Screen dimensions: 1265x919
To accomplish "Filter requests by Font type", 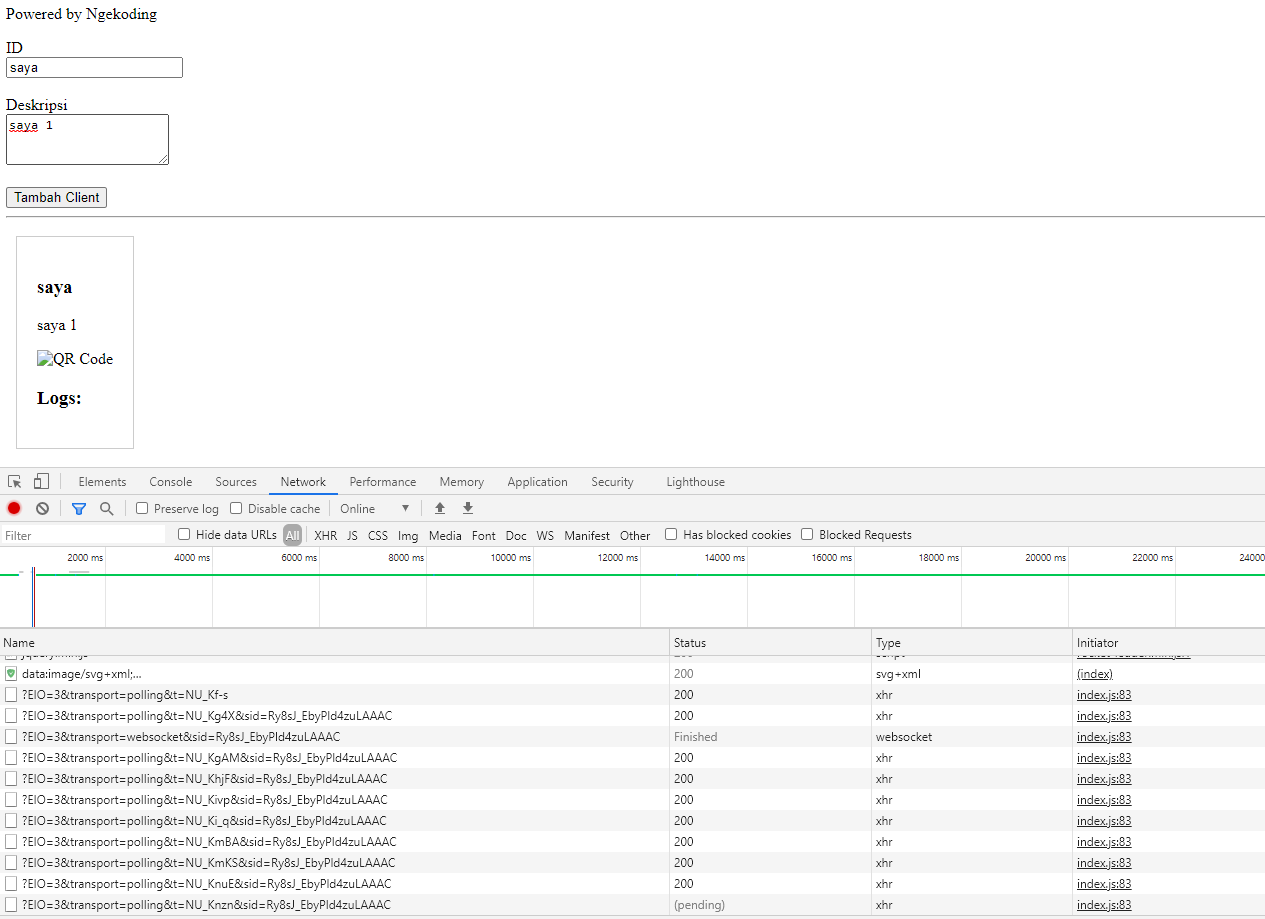I will point(484,535).
